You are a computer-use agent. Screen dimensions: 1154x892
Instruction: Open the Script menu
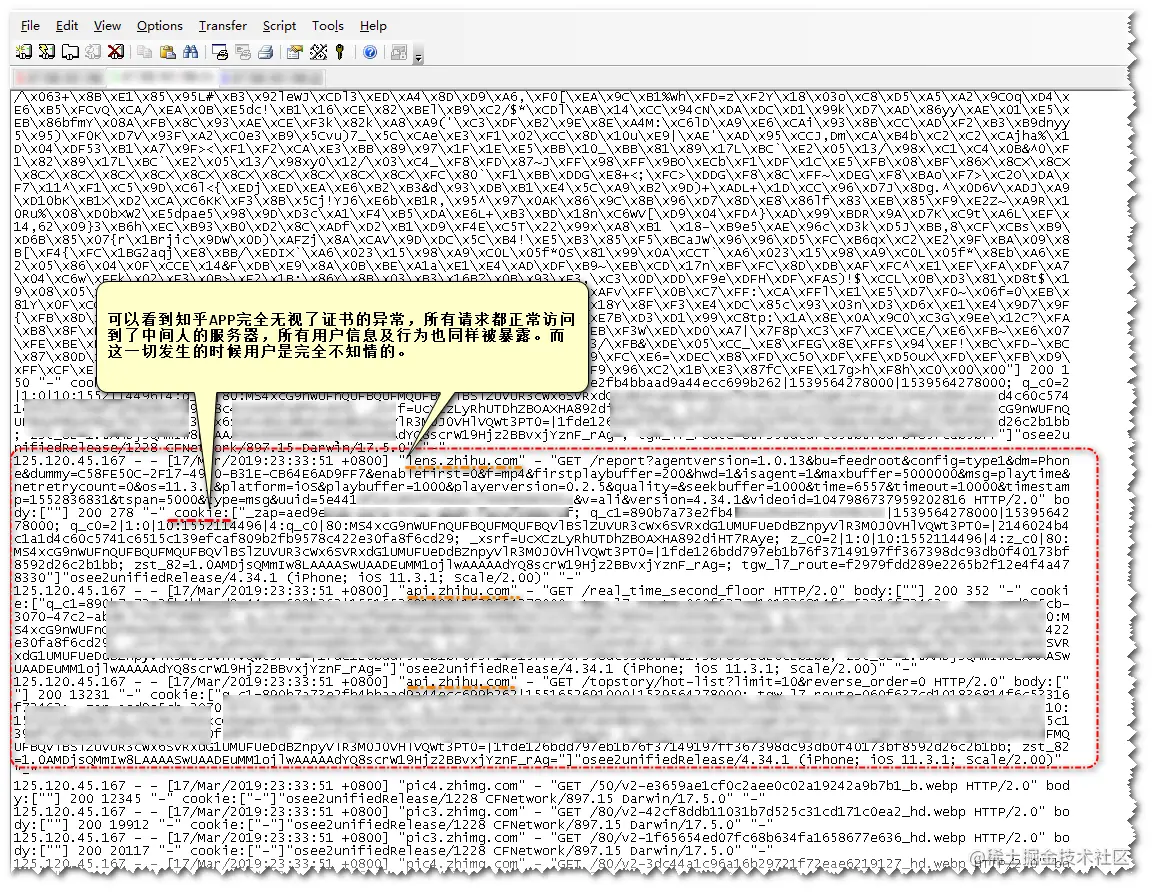[279, 26]
